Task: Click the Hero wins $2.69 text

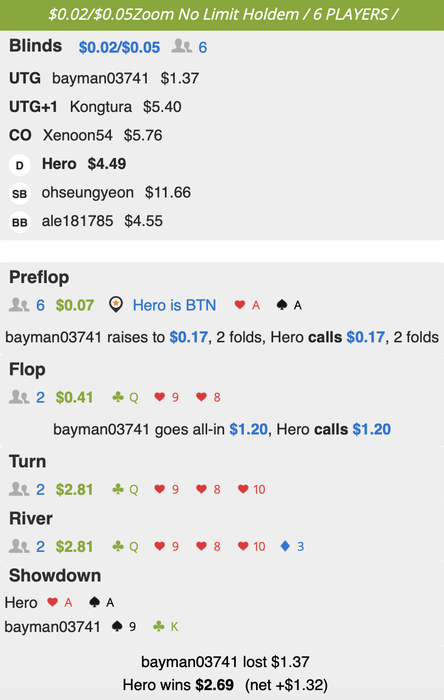Action: [178, 685]
